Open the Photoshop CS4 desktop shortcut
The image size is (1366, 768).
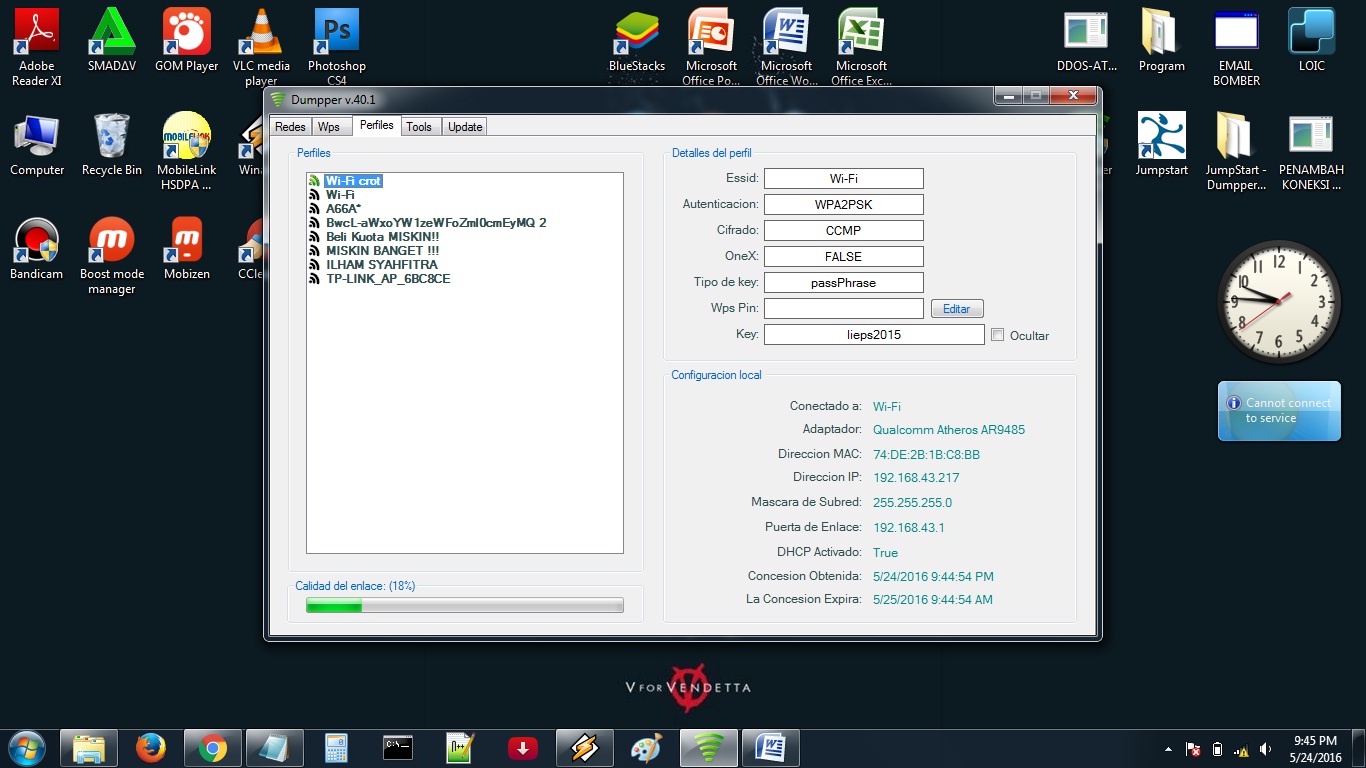tap(337, 46)
